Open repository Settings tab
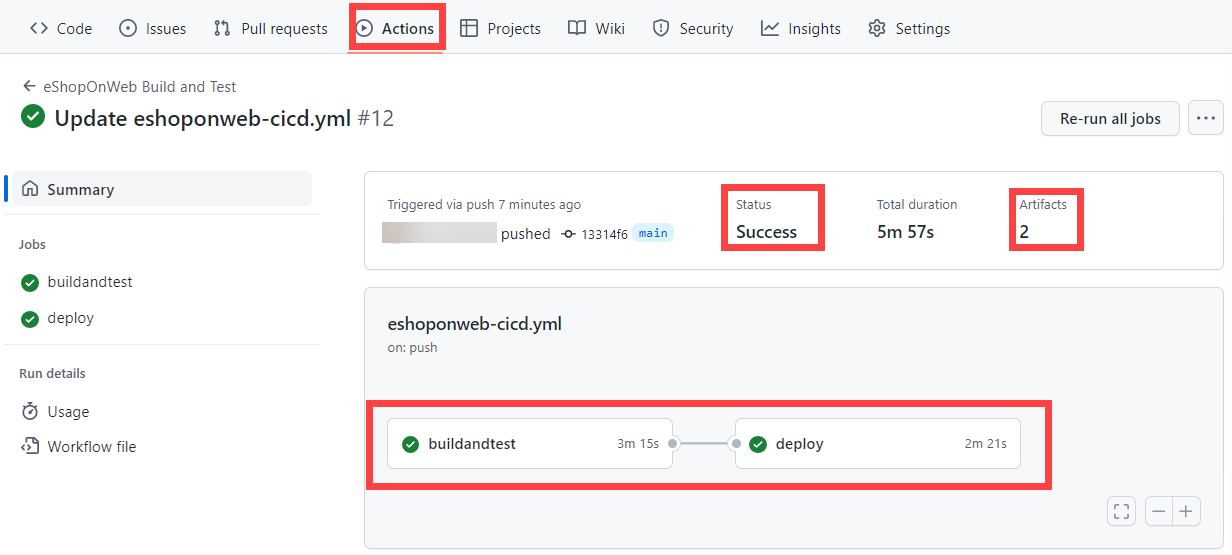Viewport: 1232px width, 555px height. (909, 28)
